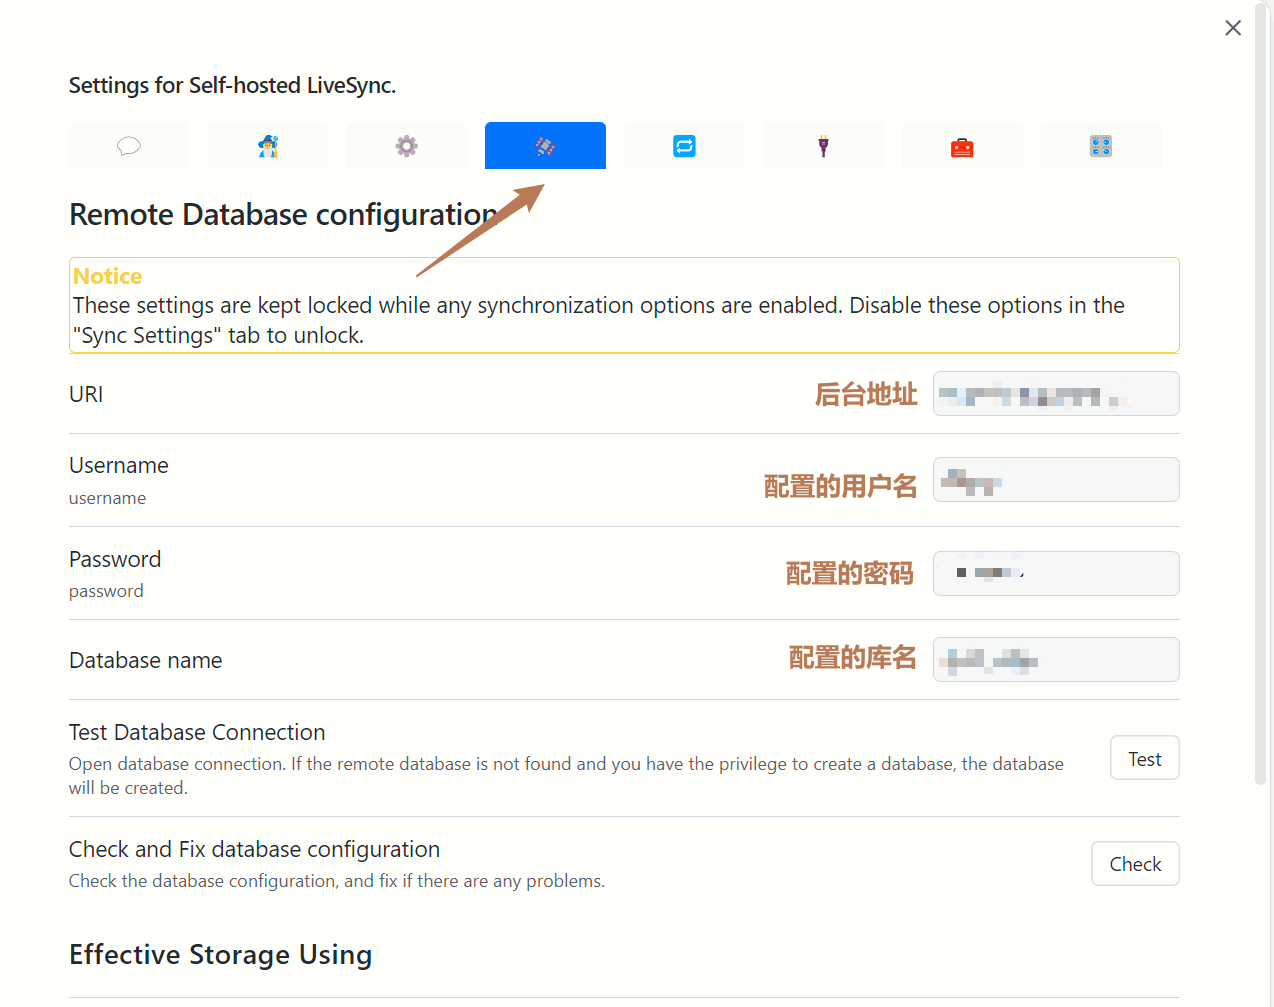Select the yellow Notice heading text
Image resolution: width=1274 pixels, height=1007 pixels.
click(x=107, y=276)
